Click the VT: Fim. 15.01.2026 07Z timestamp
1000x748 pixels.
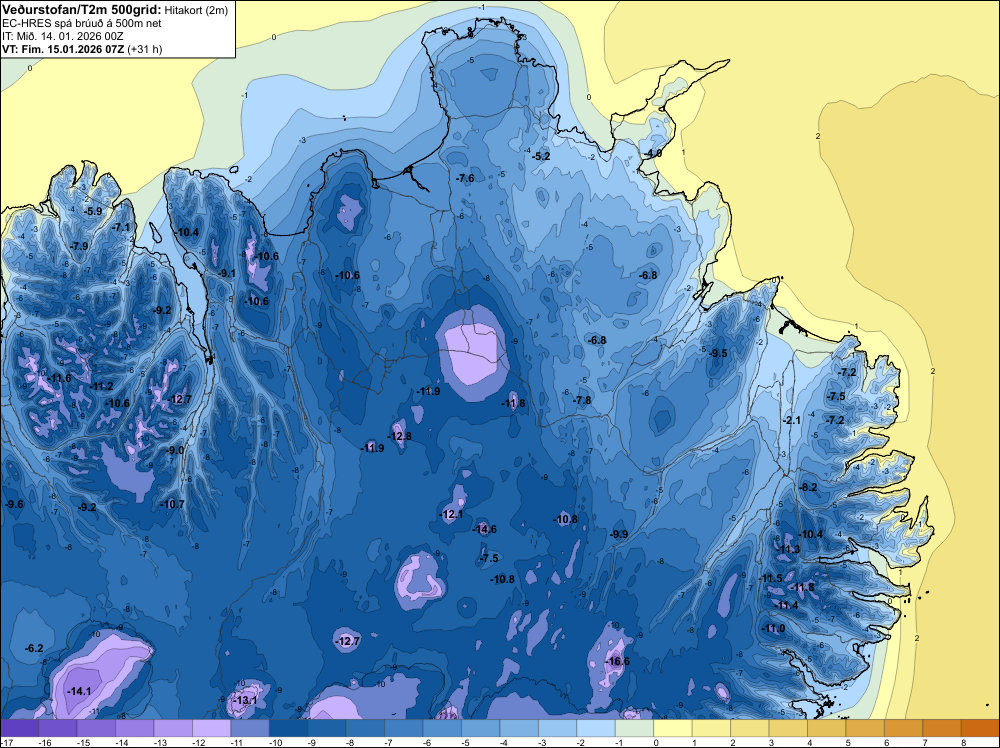(63, 49)
